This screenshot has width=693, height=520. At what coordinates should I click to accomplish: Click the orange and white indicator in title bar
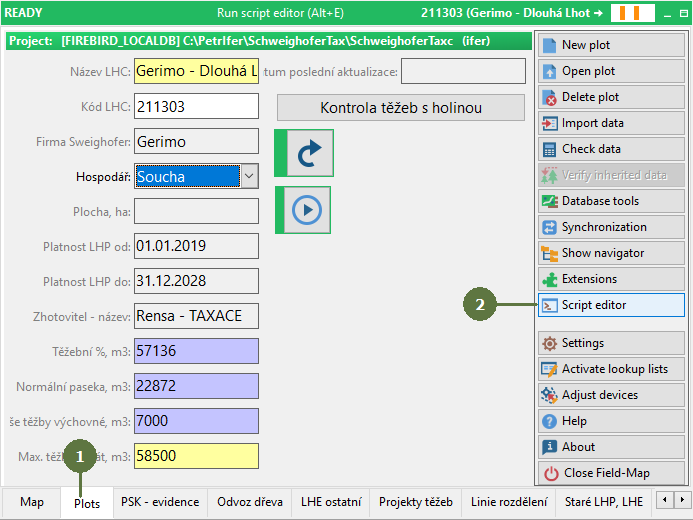pyautogui.click(x=635, y=13)
